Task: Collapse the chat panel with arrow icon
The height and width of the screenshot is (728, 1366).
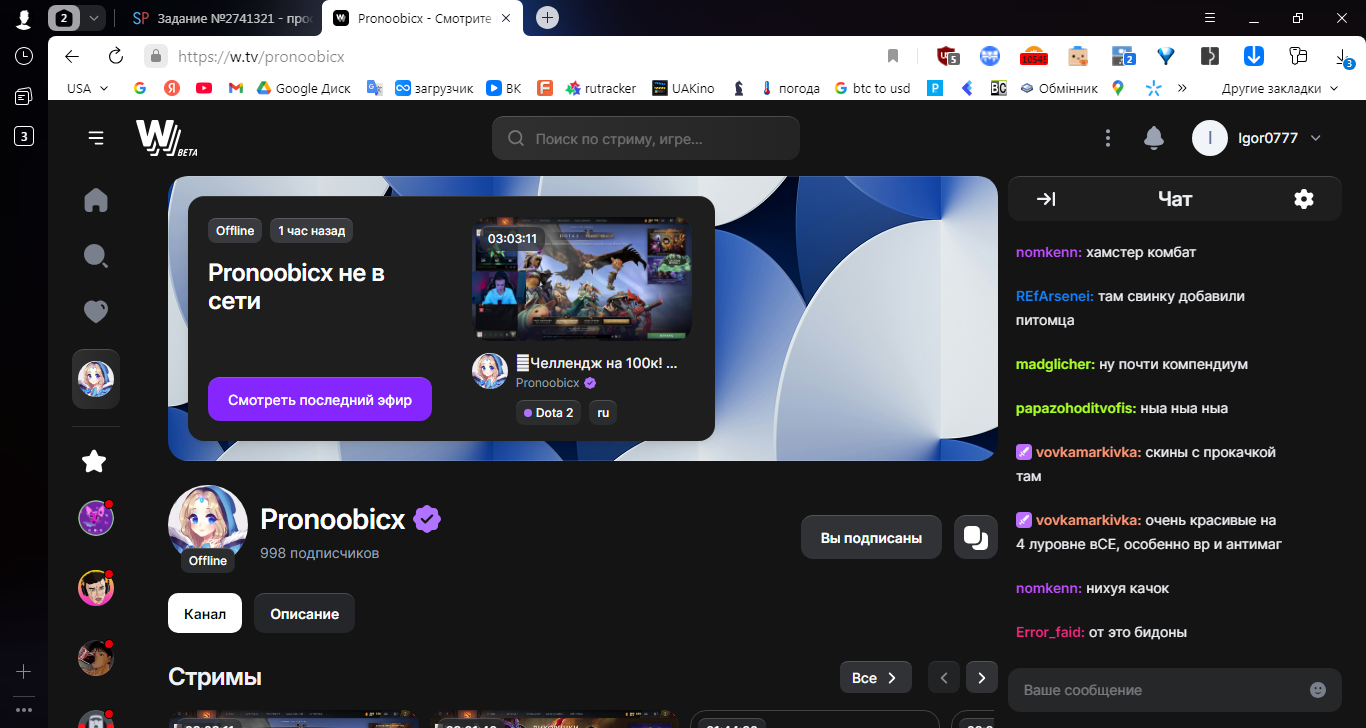Action: click(1046, 199)
